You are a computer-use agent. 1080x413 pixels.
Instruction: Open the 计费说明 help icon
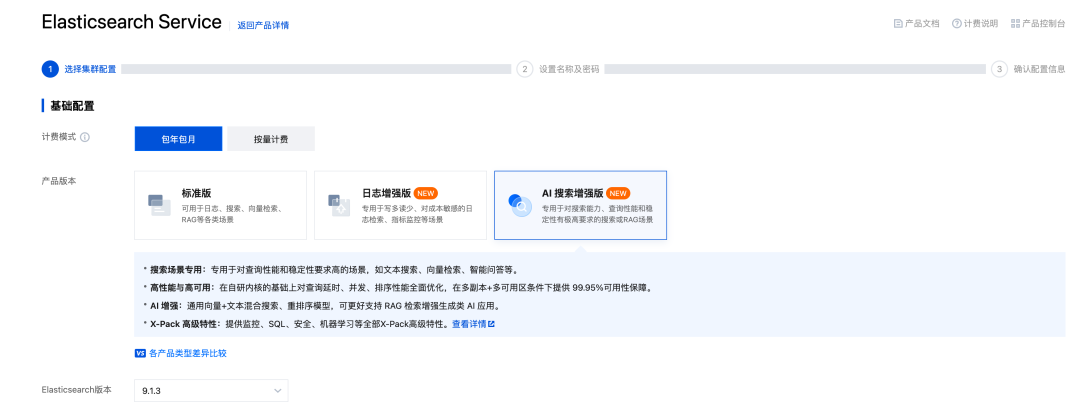957,23
